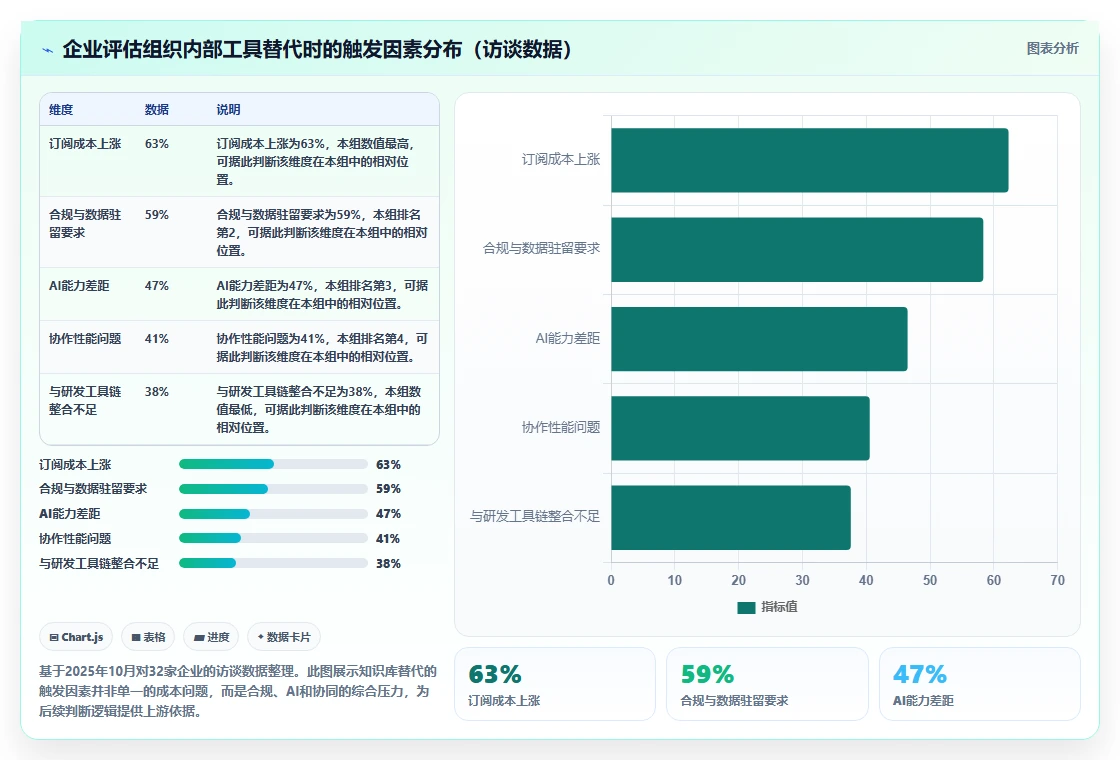Click the 47% cell in table

click(156, 286)
